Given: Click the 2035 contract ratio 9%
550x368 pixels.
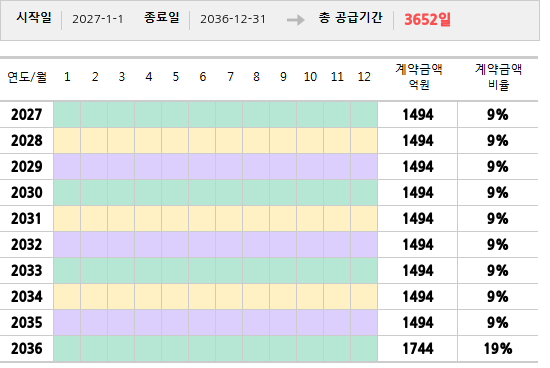Looking at the screenshot, I should point(498,322).
